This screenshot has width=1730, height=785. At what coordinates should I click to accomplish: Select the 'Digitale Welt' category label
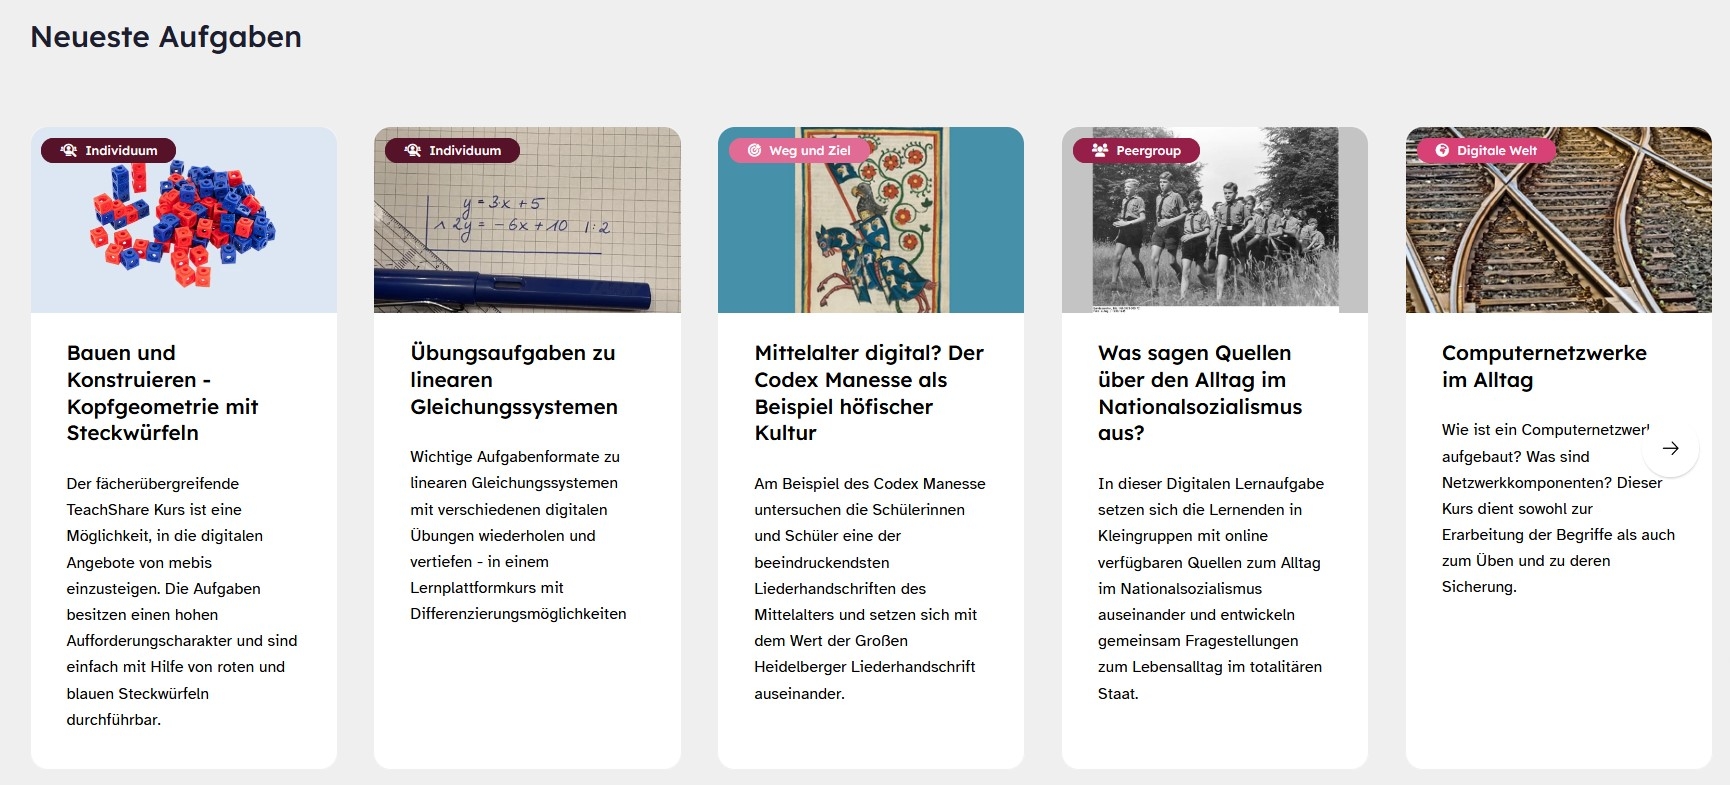tap(1497, 151)
